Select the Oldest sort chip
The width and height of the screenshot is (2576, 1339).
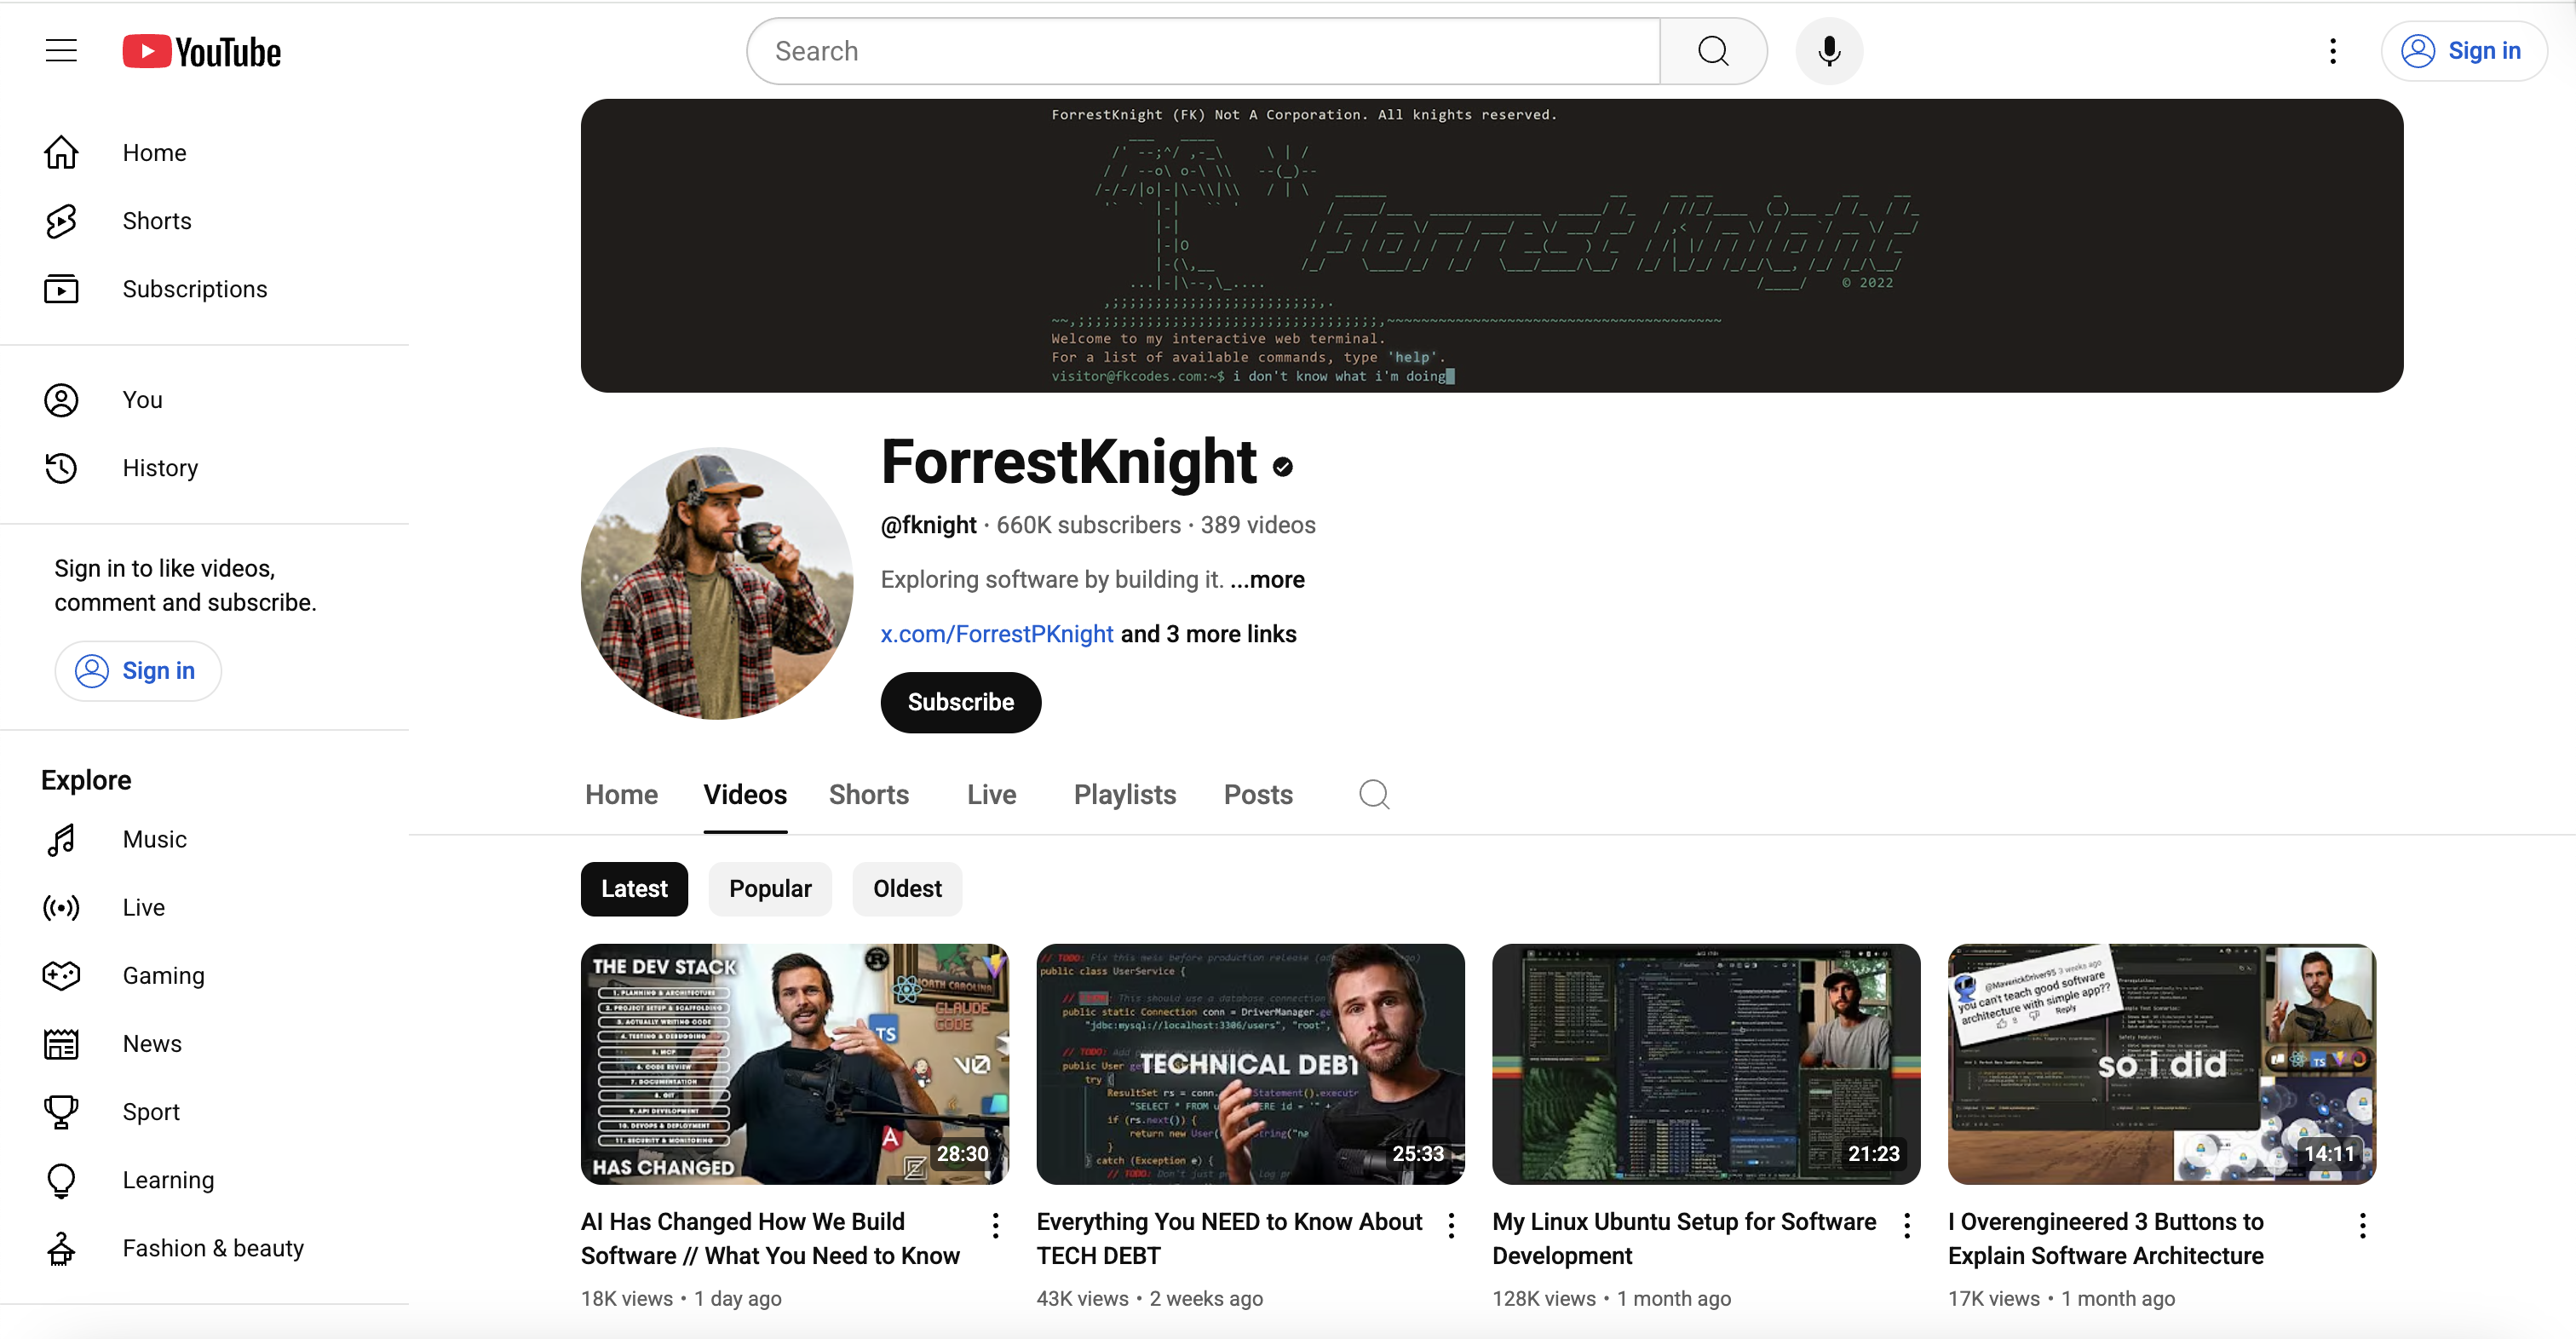[907, 889]
